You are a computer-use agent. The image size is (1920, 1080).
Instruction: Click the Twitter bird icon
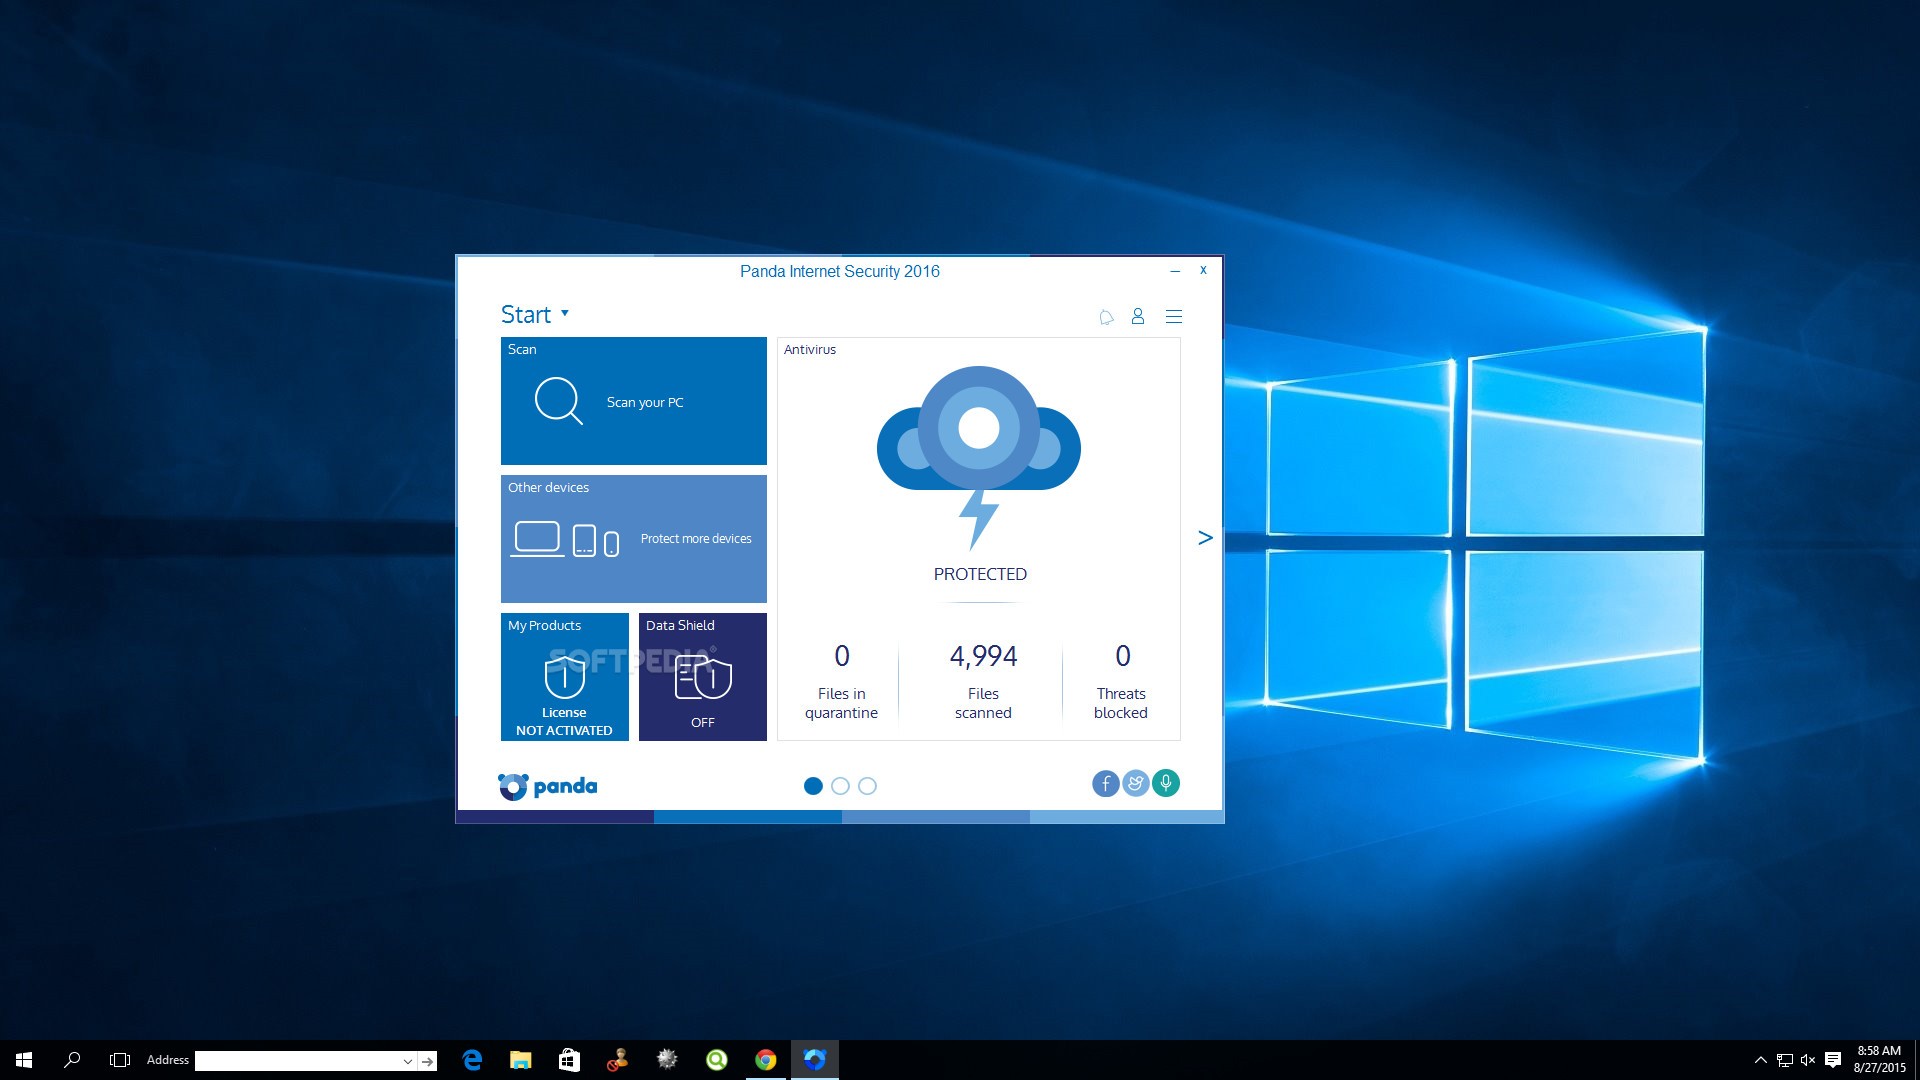(x=1136, y=784)
